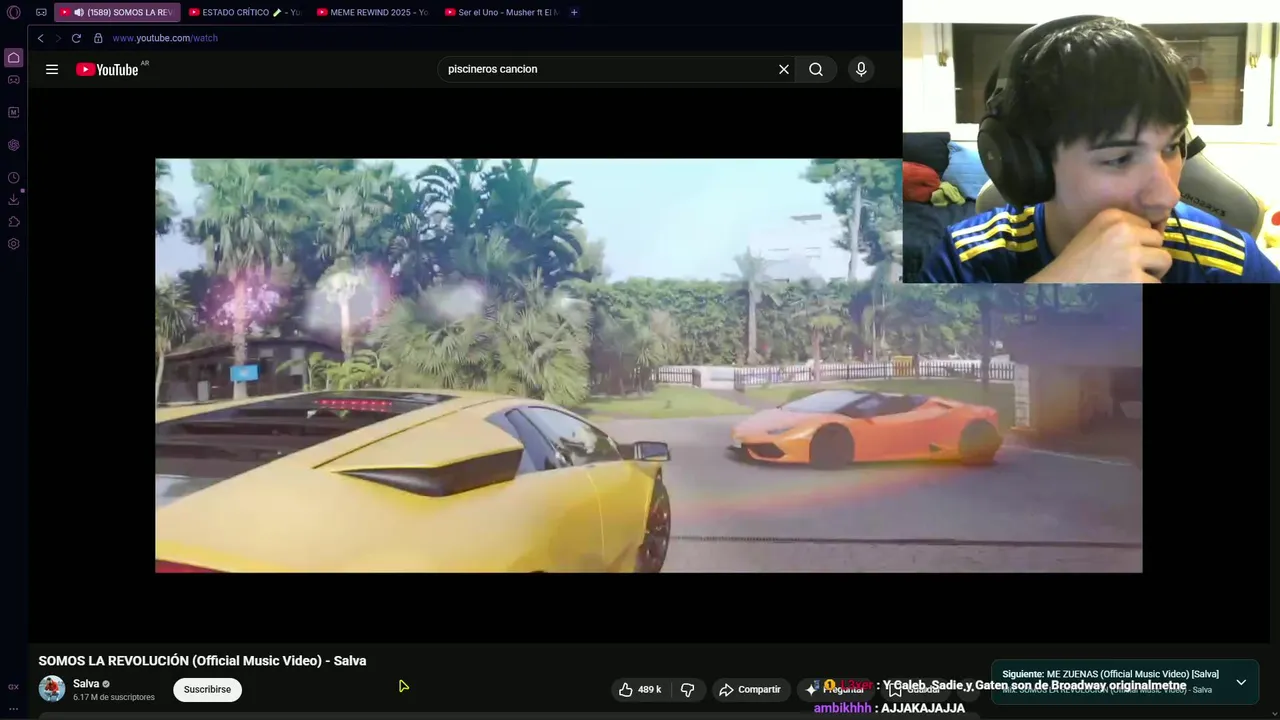Open the GX gamepad icon in the sidebar
Screen dimensions: 1280x720
point(13,80)
